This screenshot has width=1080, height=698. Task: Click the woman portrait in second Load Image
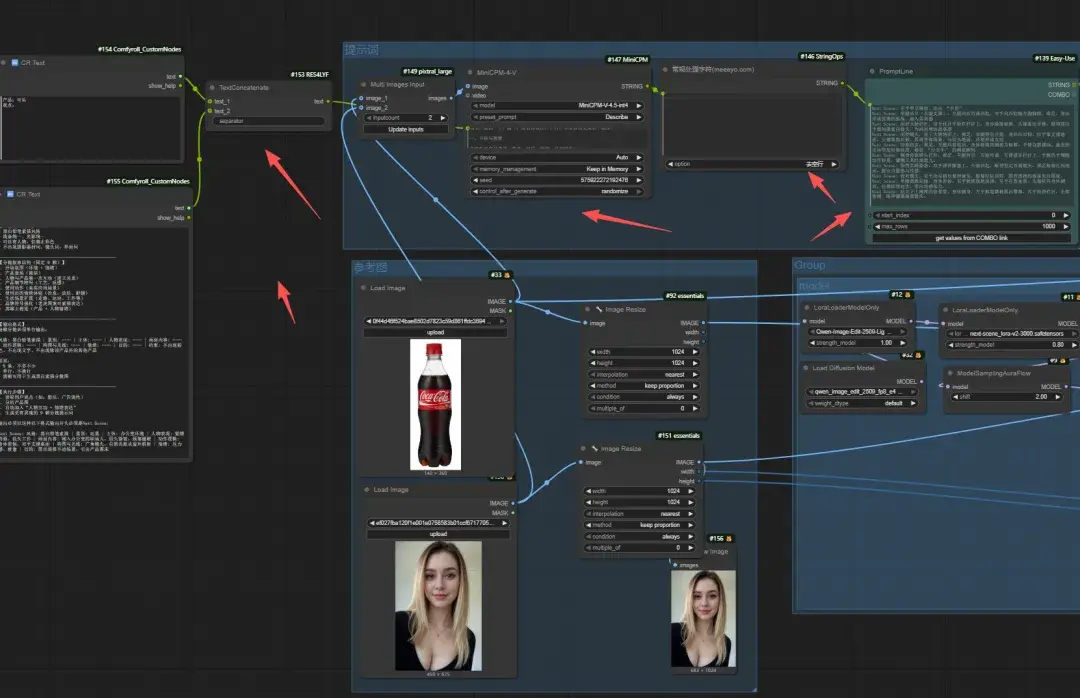tap(438, 606)
